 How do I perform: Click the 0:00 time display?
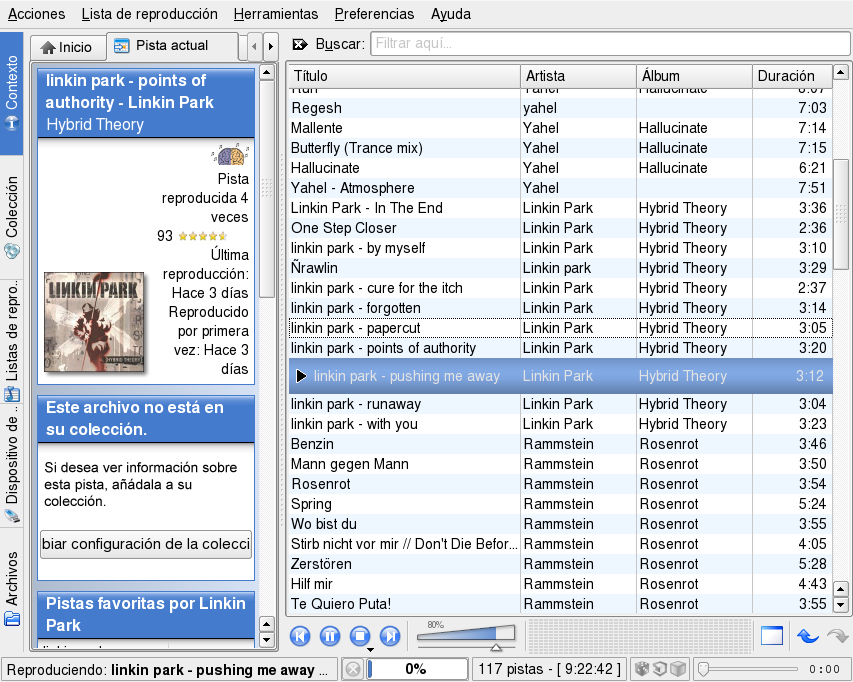pyautogui.click(x=824, y=669)
